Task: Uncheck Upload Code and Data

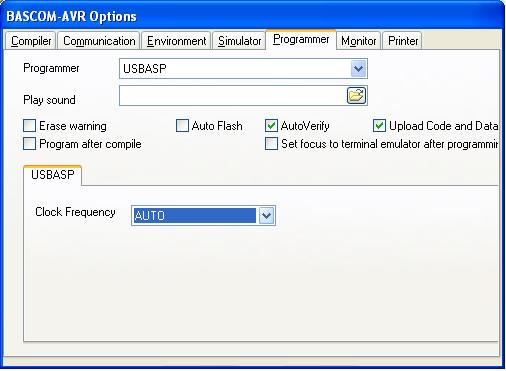Action: coord(379,126)
